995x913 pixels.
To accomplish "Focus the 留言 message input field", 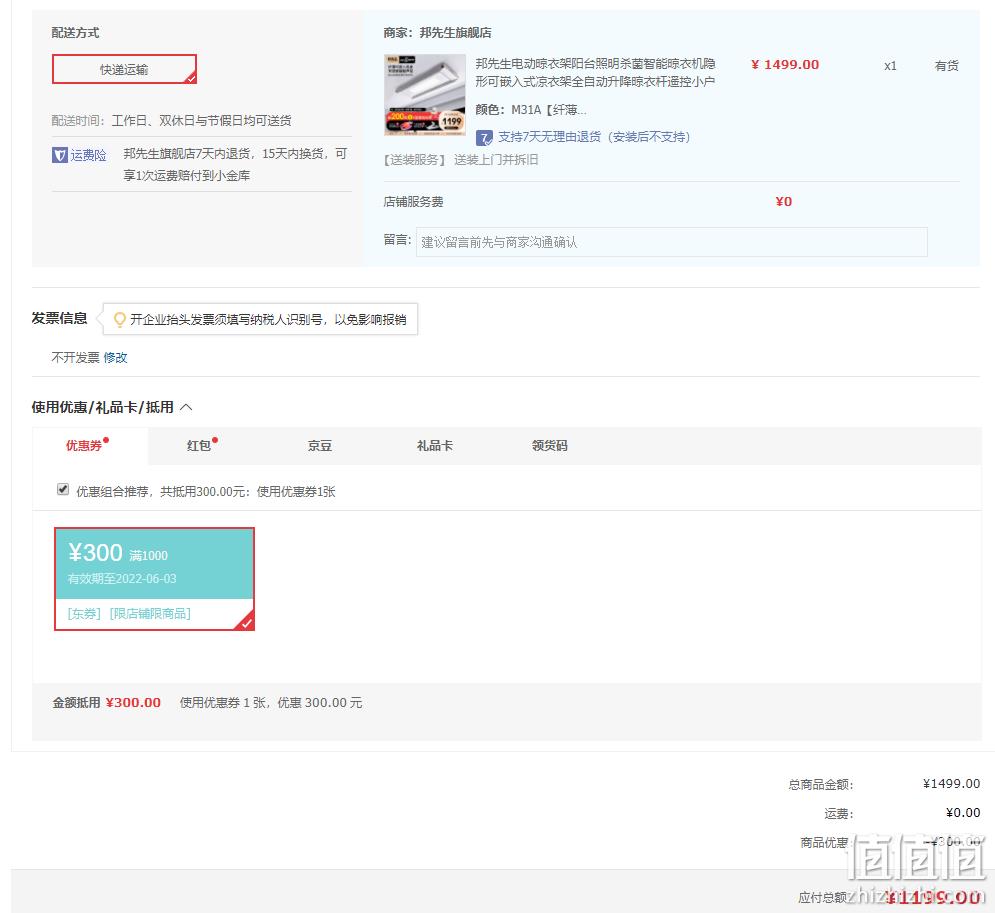I will [671, 242].
